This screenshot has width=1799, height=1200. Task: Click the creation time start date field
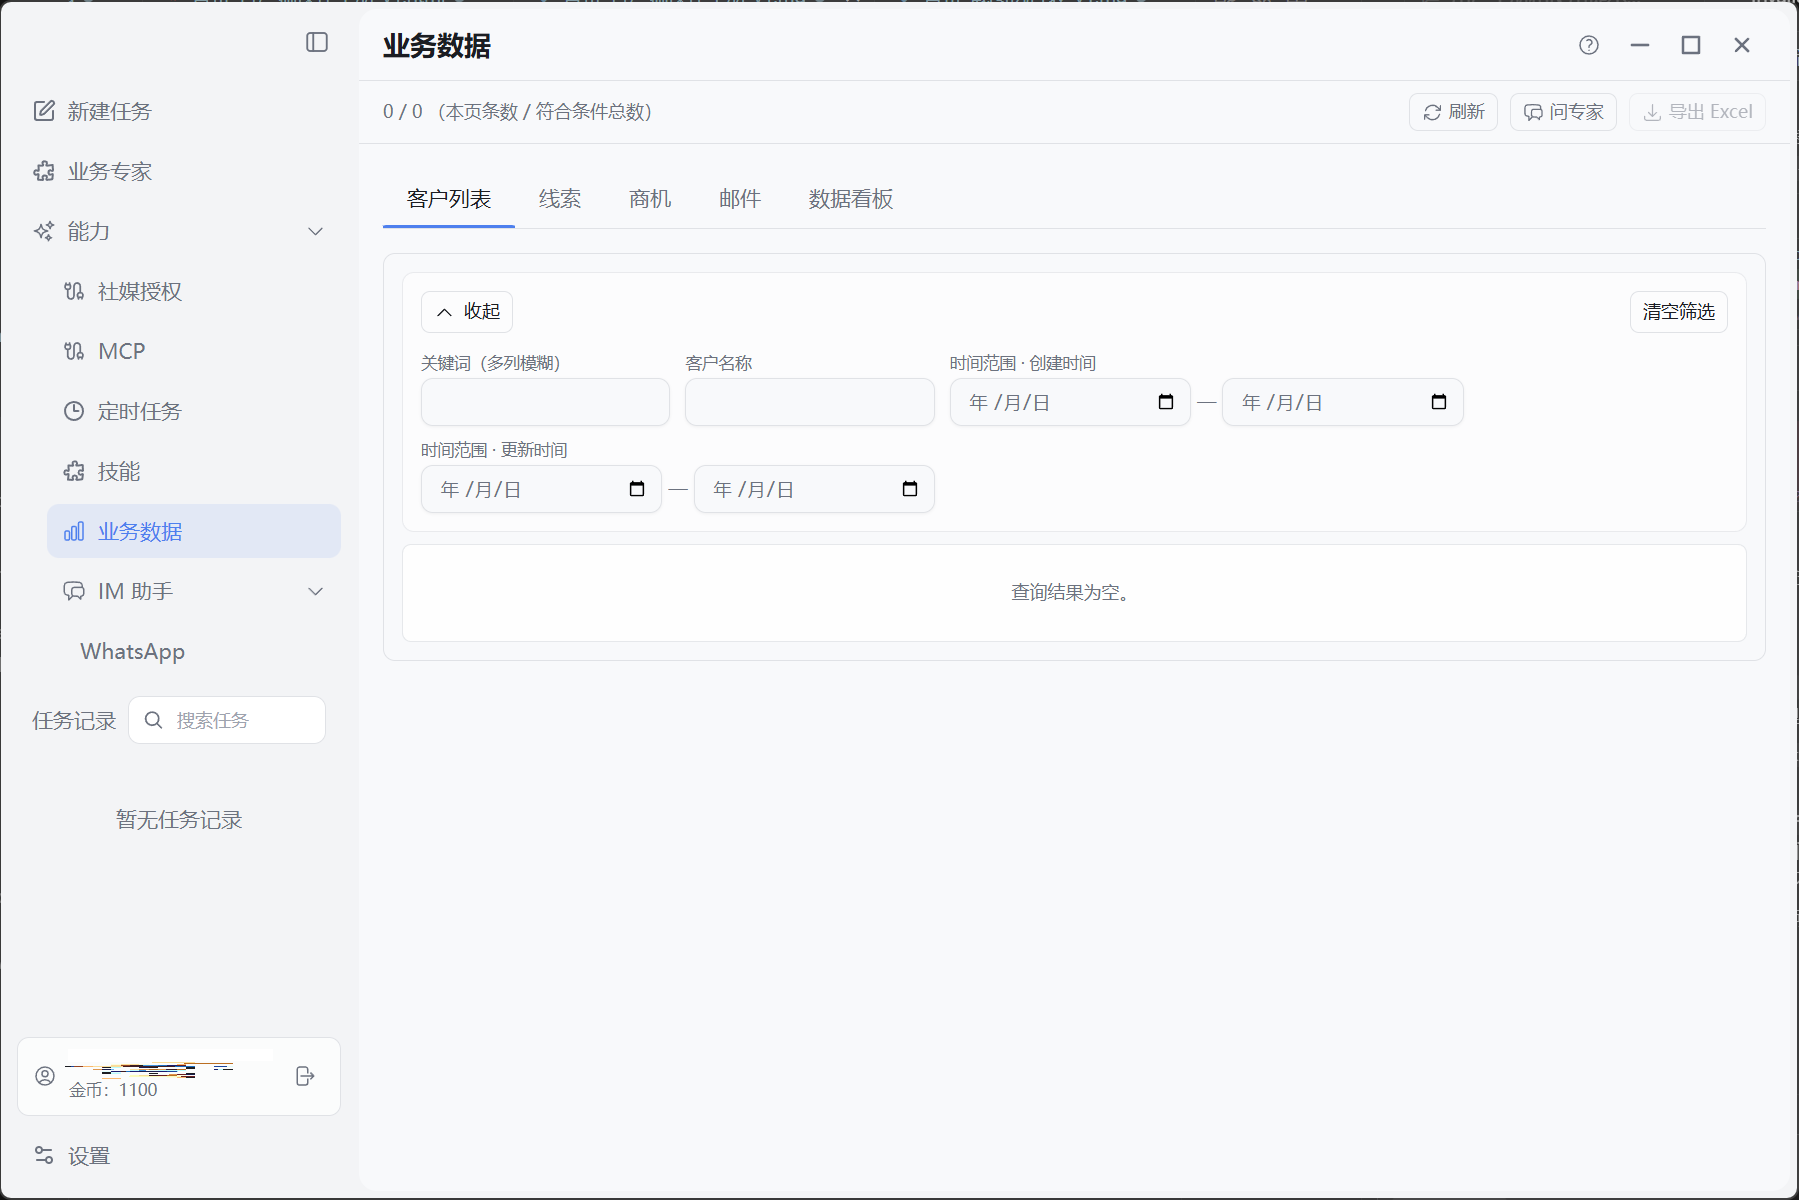pos(1070,402)
